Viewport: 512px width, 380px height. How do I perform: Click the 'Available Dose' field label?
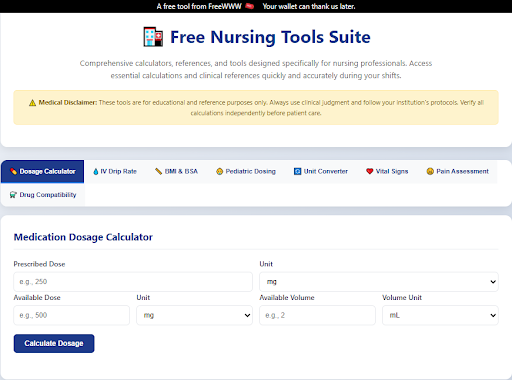(37, 298)
